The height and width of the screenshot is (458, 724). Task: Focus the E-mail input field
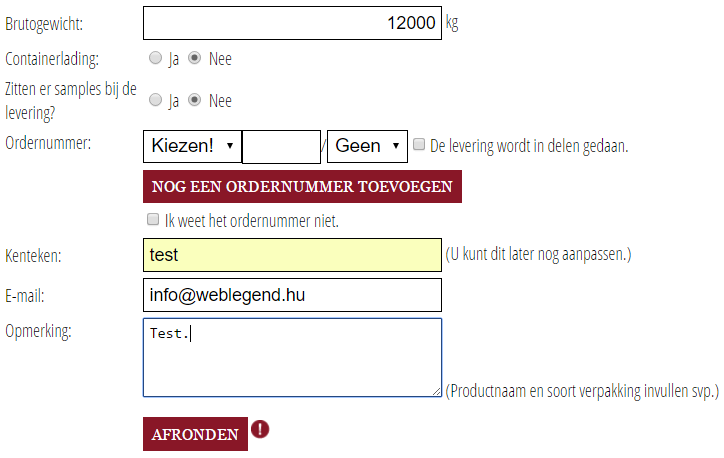point(292,295)
